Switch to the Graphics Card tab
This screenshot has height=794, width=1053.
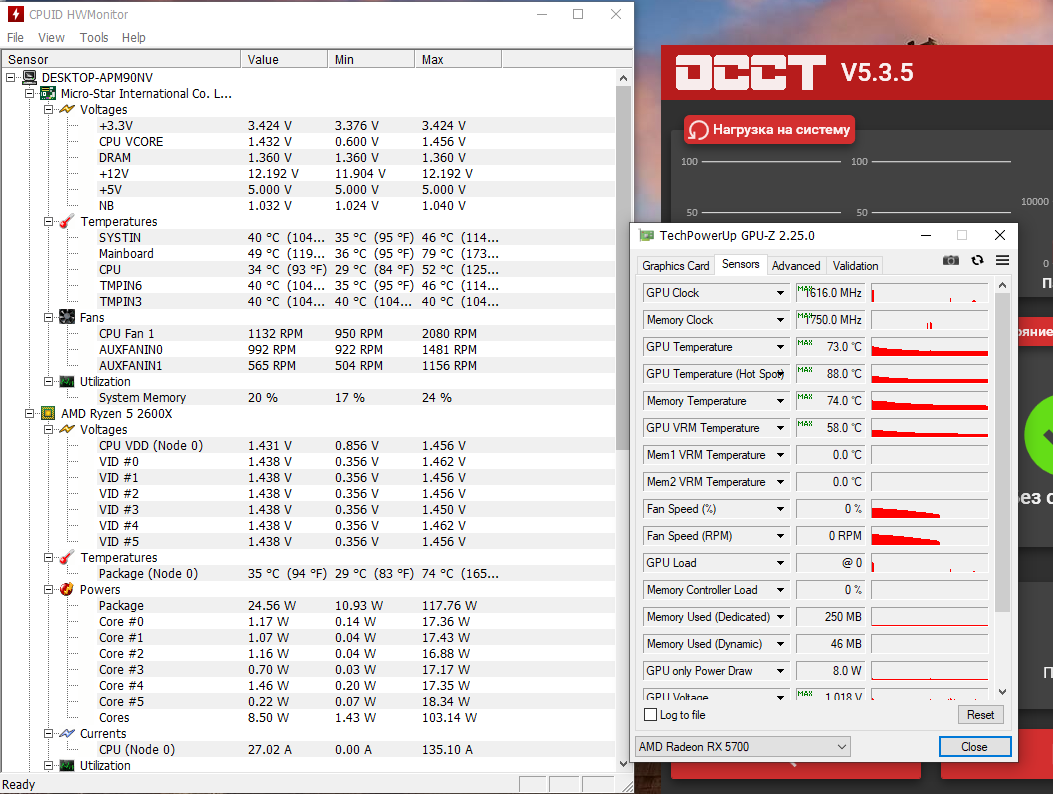(x=676, y=265)
